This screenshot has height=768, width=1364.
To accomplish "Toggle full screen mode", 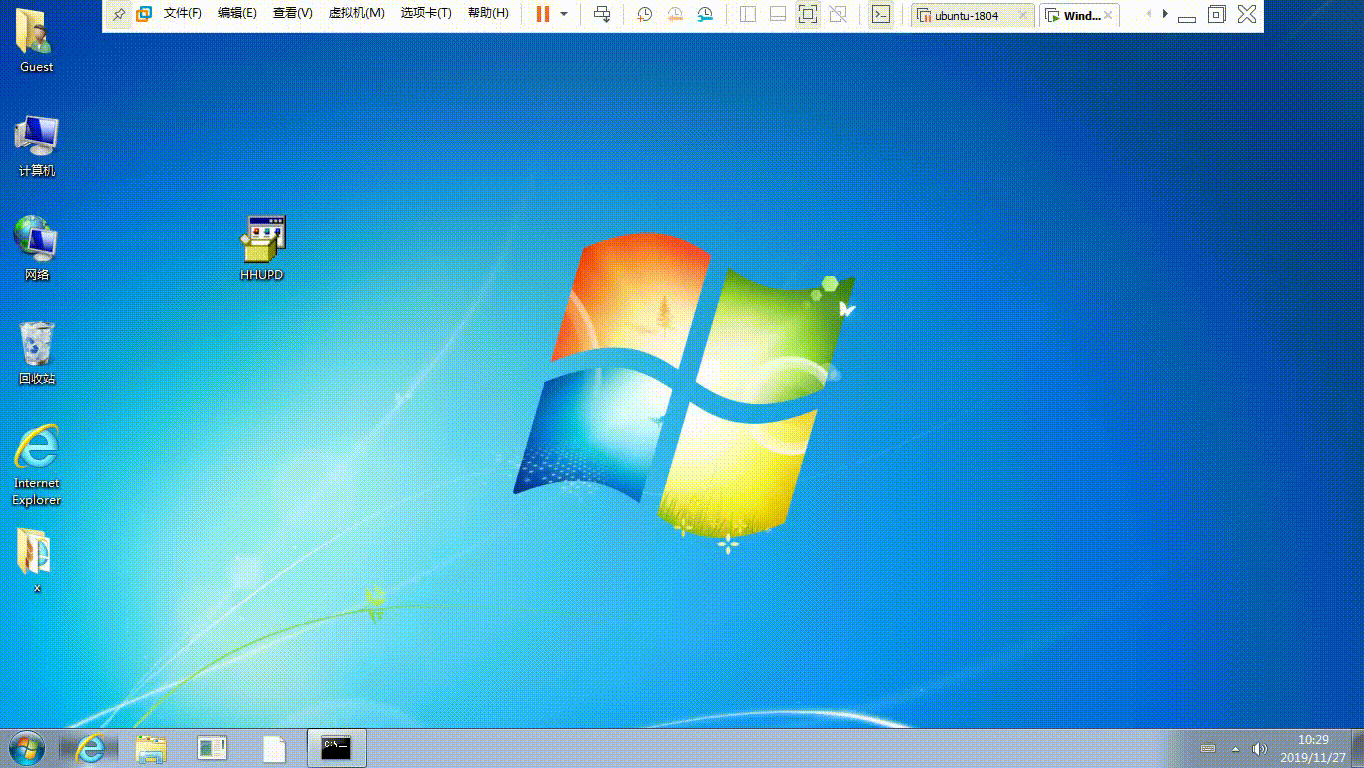I will [x=808, y=14].
